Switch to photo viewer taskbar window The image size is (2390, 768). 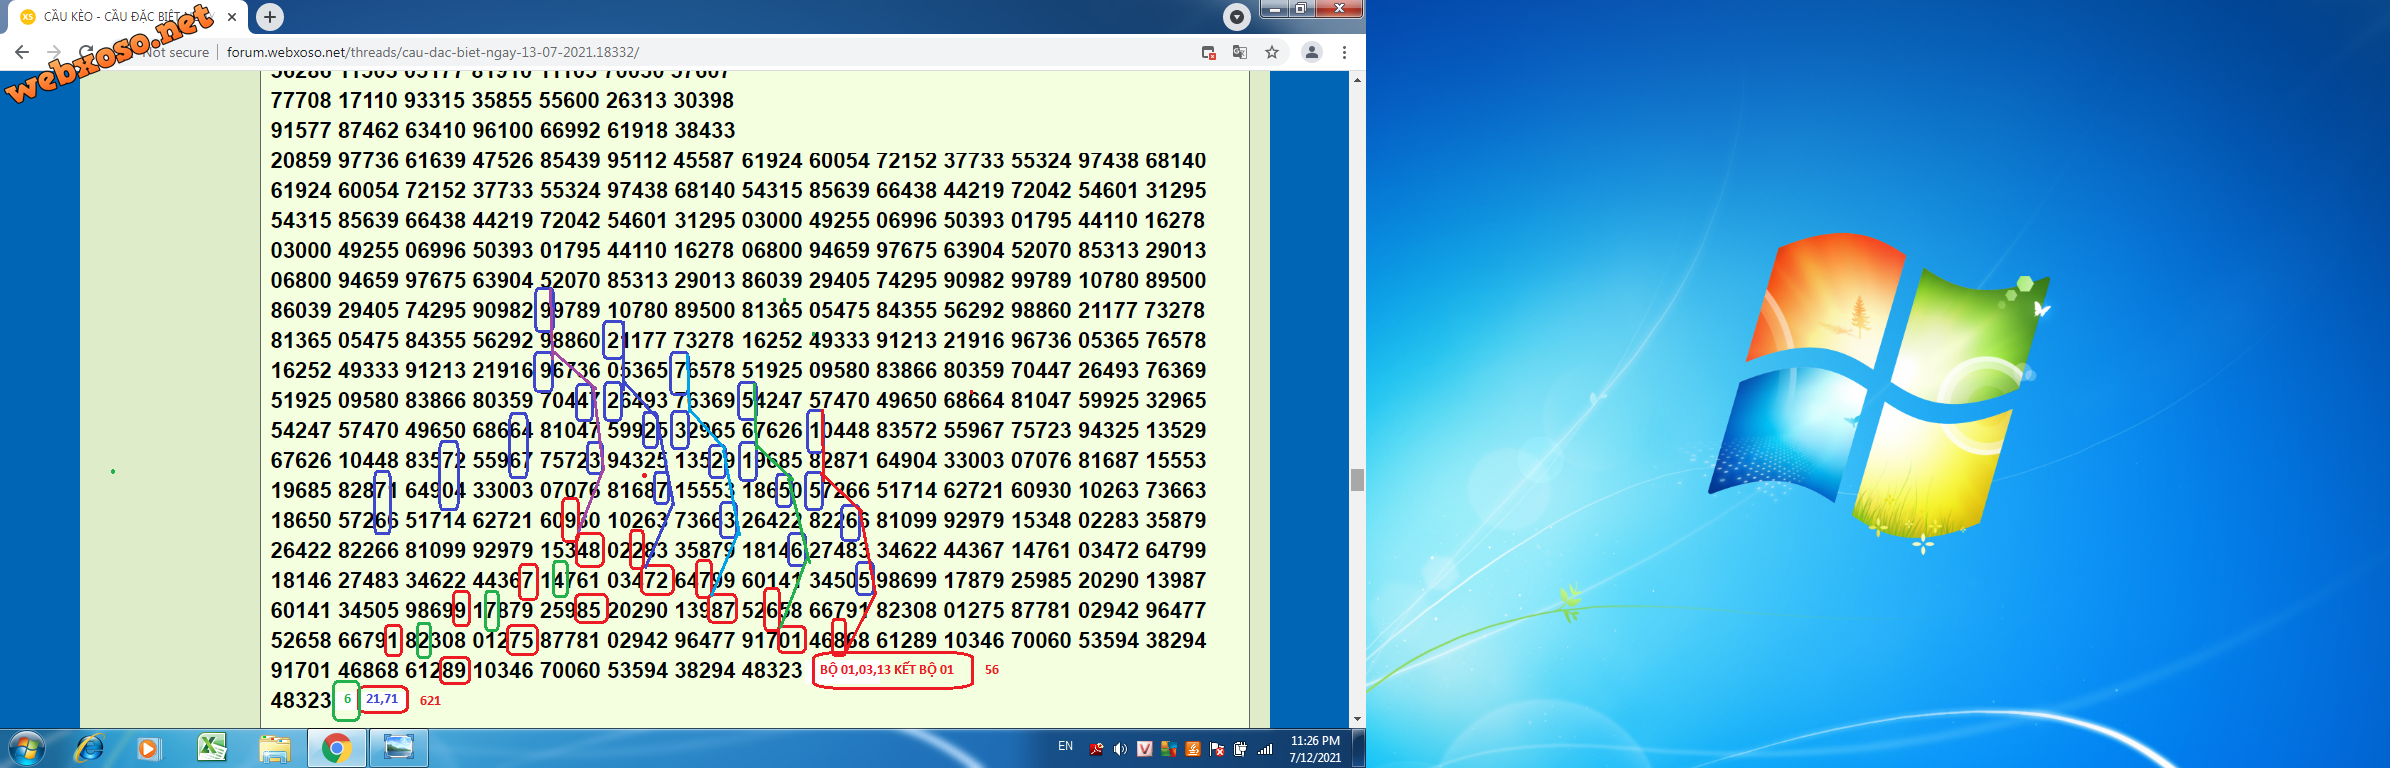(x=399, y=748)
